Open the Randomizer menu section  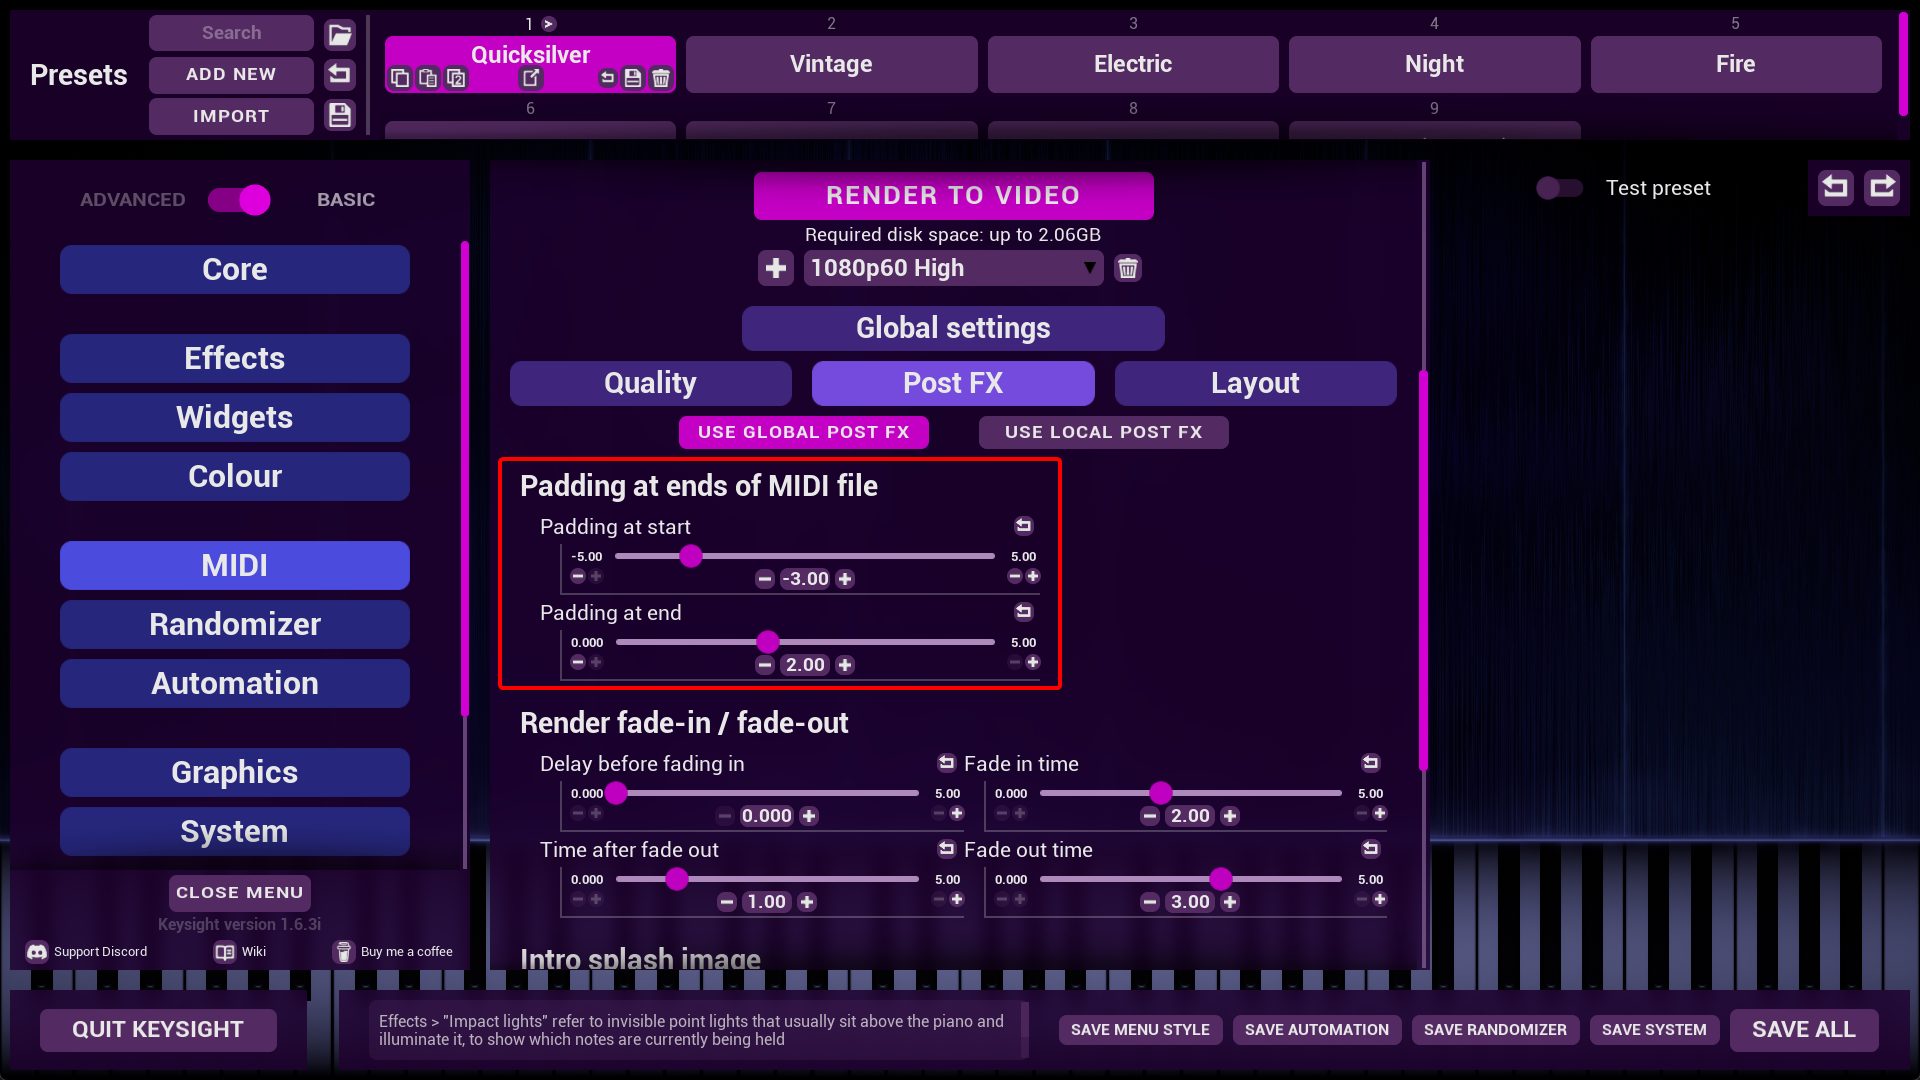pyautogui.click(x=235, y=624)
